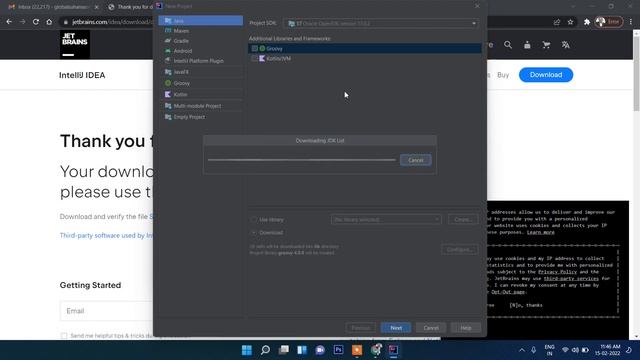
Task: Open the shopping cart icon
Action: point(546,45)
